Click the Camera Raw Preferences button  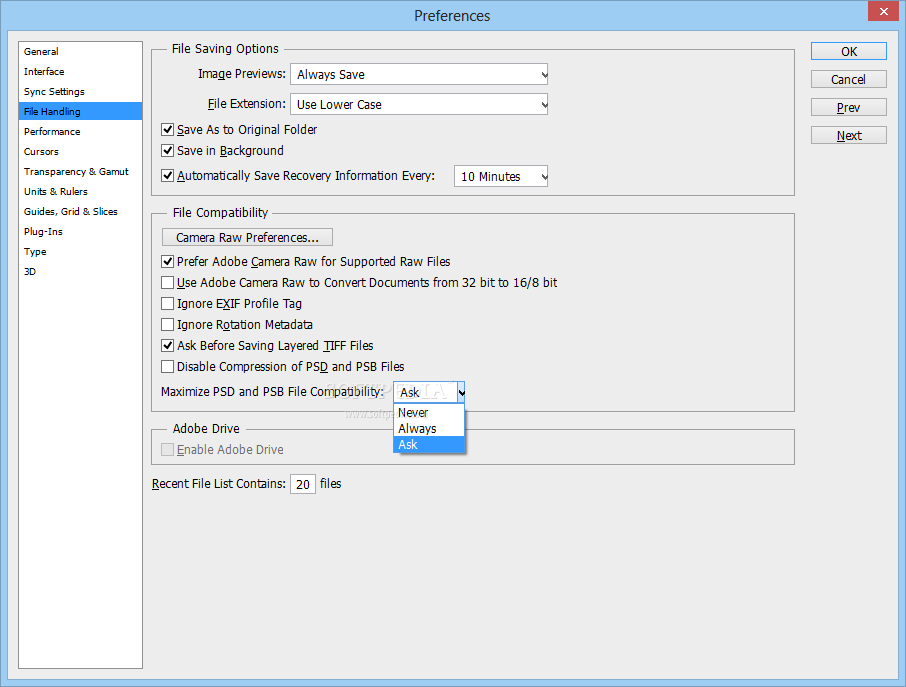247,237
